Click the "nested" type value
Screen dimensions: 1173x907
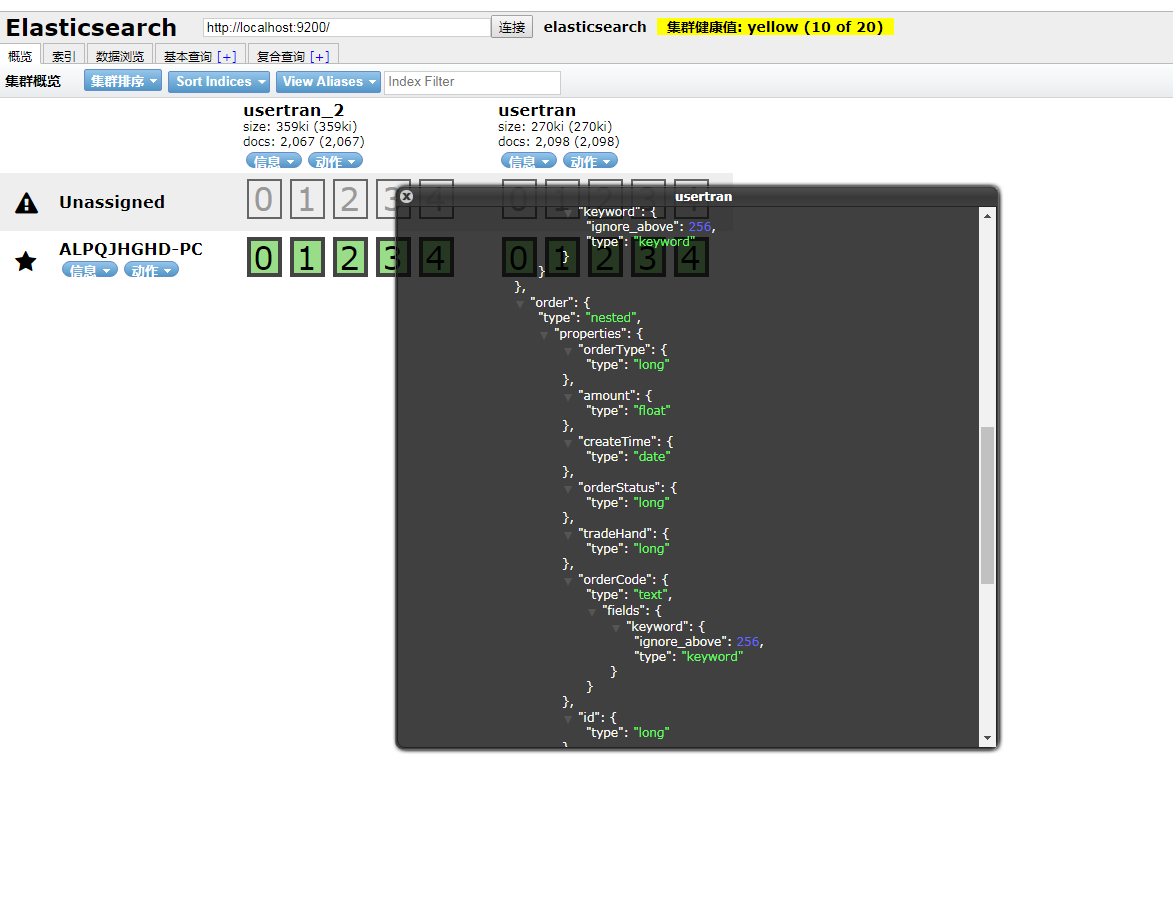point(611,318)
